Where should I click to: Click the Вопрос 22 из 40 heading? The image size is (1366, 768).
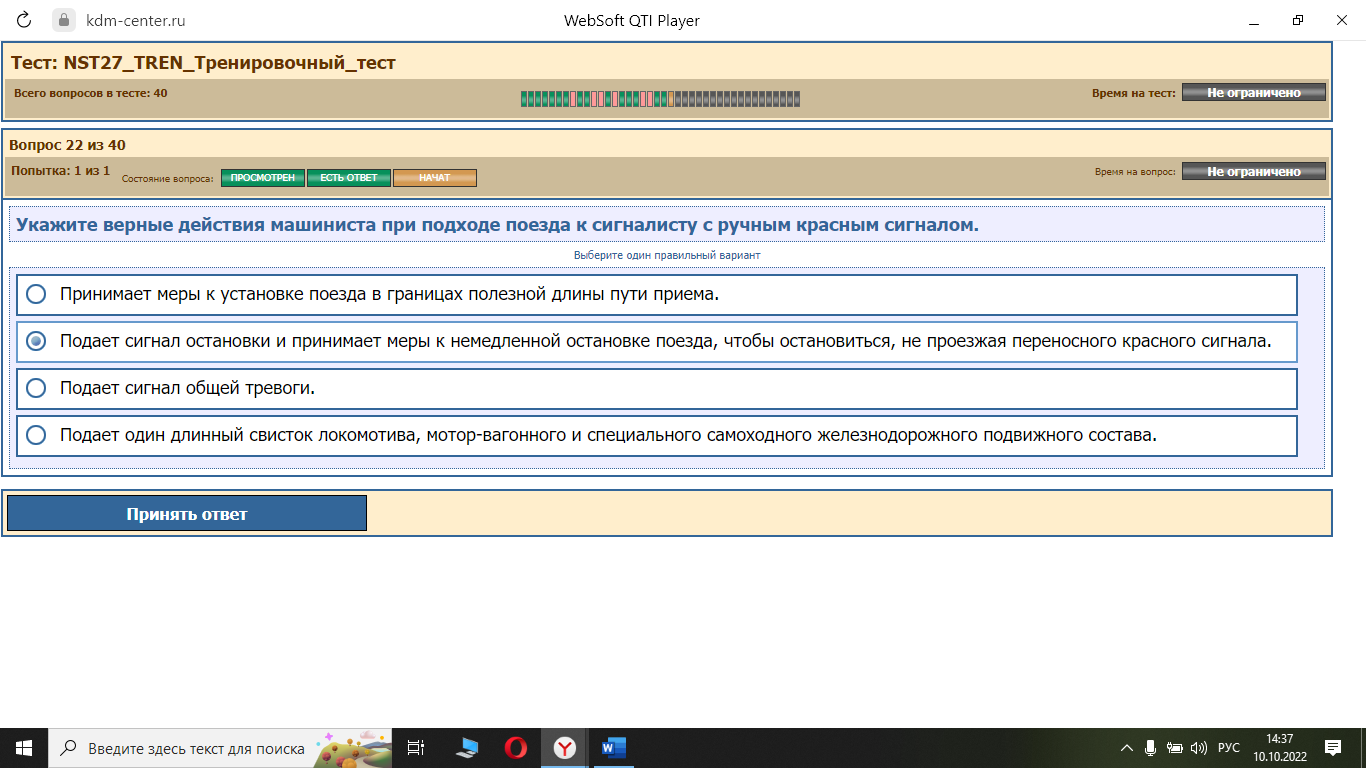click(x=68, y=145)
